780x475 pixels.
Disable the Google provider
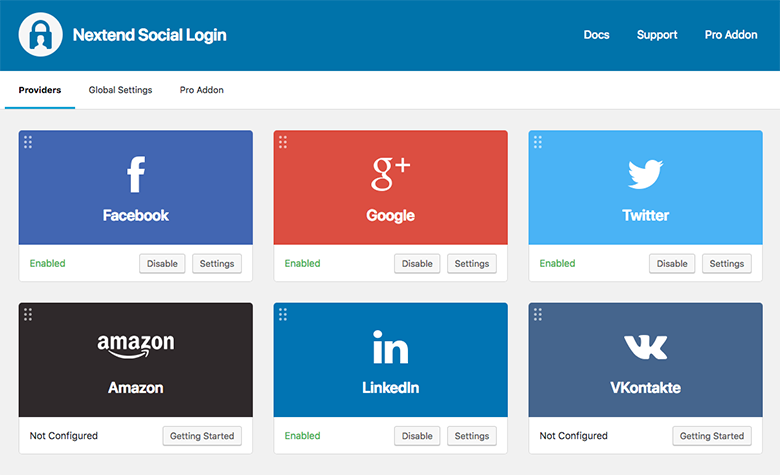point(417,264)
